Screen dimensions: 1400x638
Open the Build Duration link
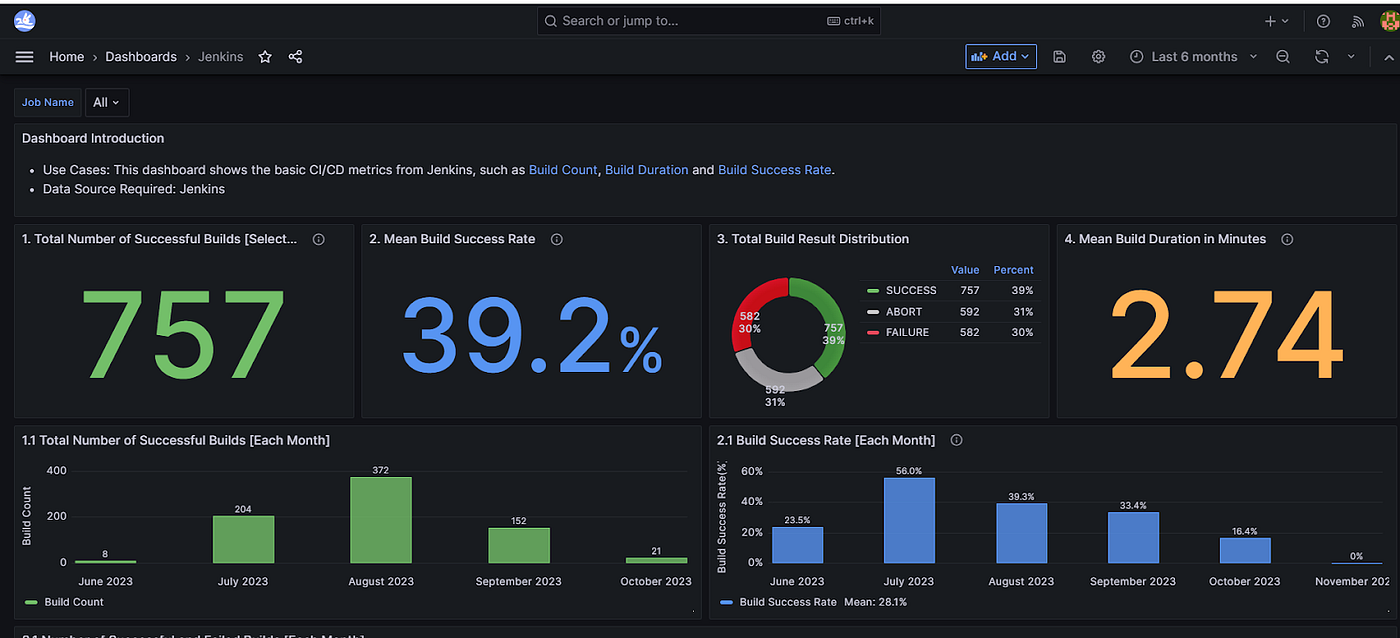(646, 170)
